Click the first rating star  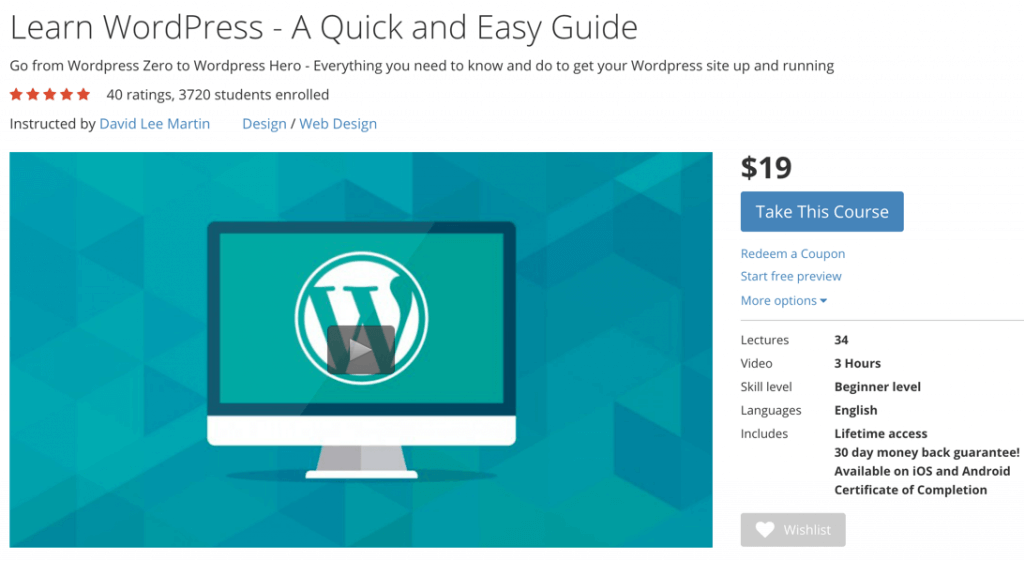pos(16,95)
